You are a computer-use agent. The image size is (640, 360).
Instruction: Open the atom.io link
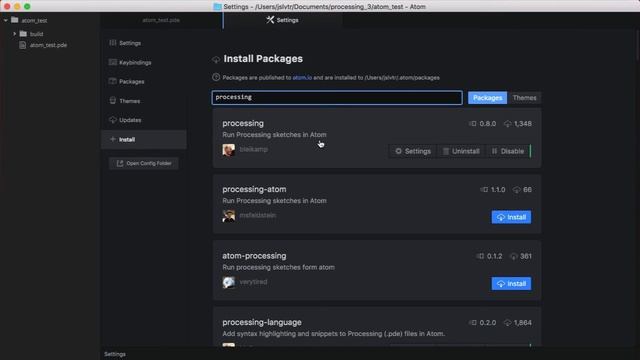302,78
